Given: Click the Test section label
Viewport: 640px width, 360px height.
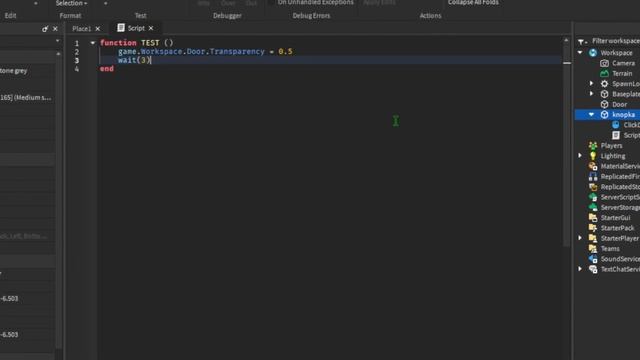Looking at the screenshot, I should coord(140,16).
